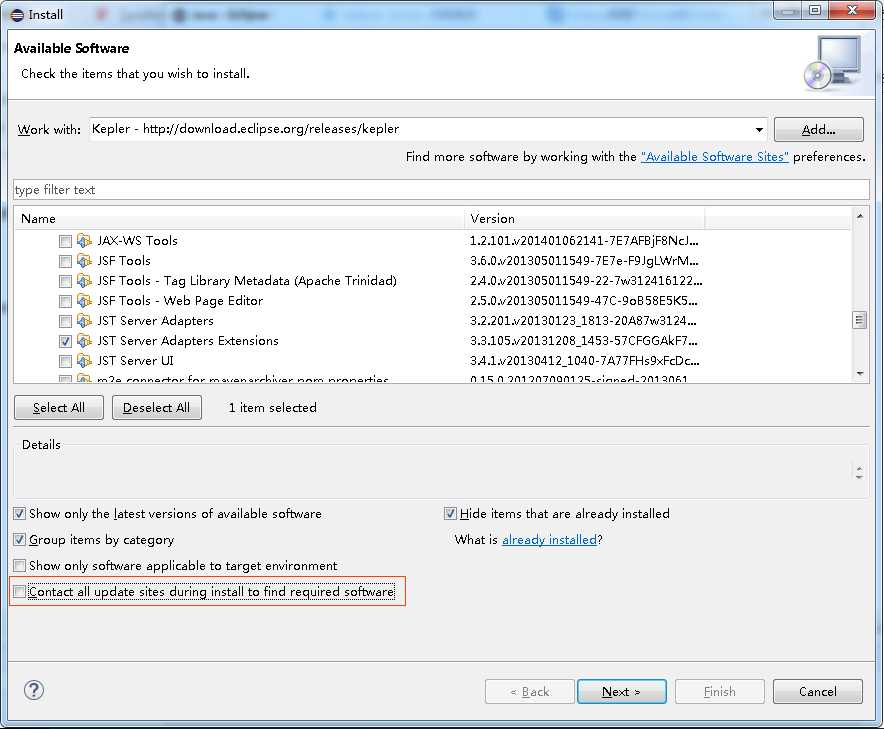Click the software list scrollbar thumb
Image resolution: width=884 pixels, height=729 pixels.
(x=859, y=320)
